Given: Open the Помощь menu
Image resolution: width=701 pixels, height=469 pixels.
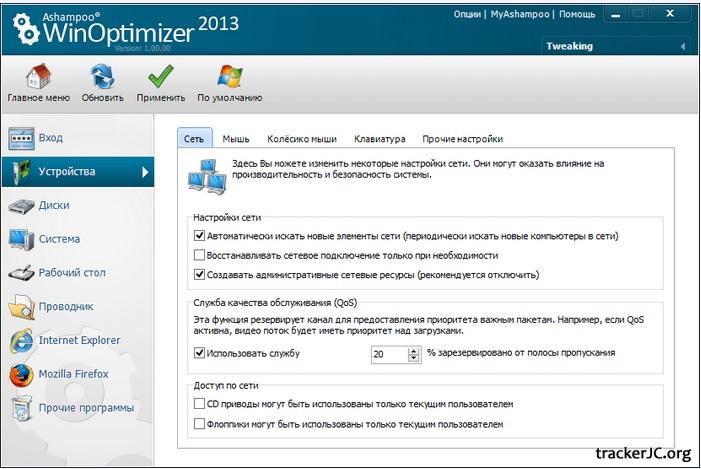Looking at the screenshot, I should pos(577,14).
